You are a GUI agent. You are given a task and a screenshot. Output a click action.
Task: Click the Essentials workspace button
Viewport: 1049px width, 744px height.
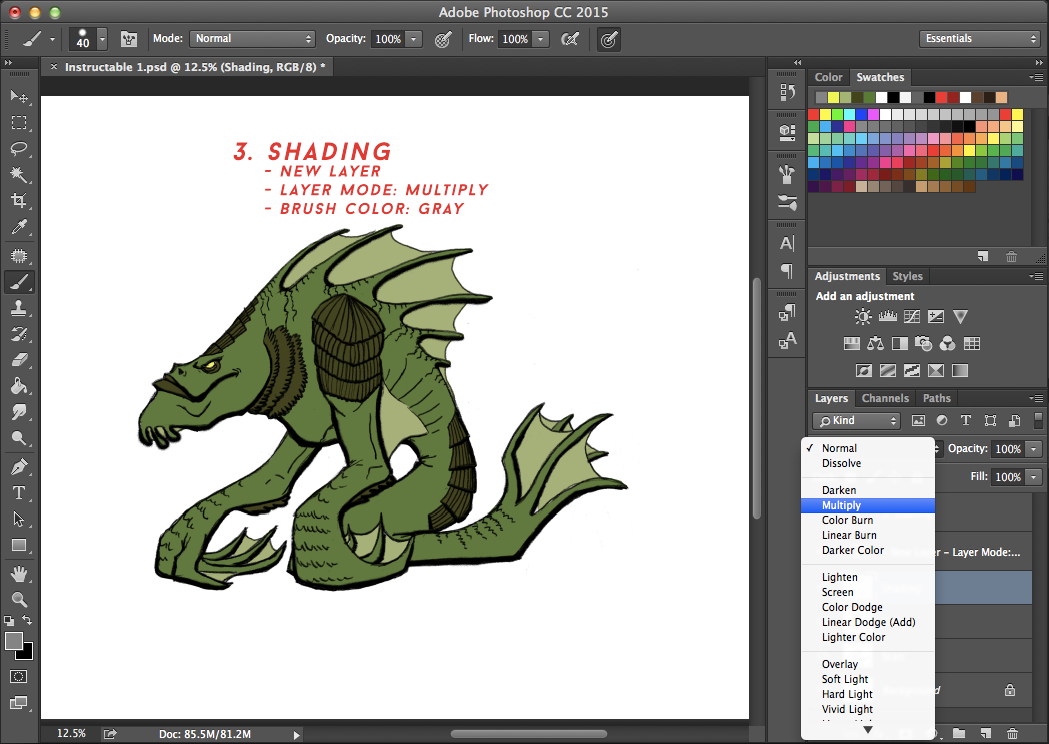978,37
